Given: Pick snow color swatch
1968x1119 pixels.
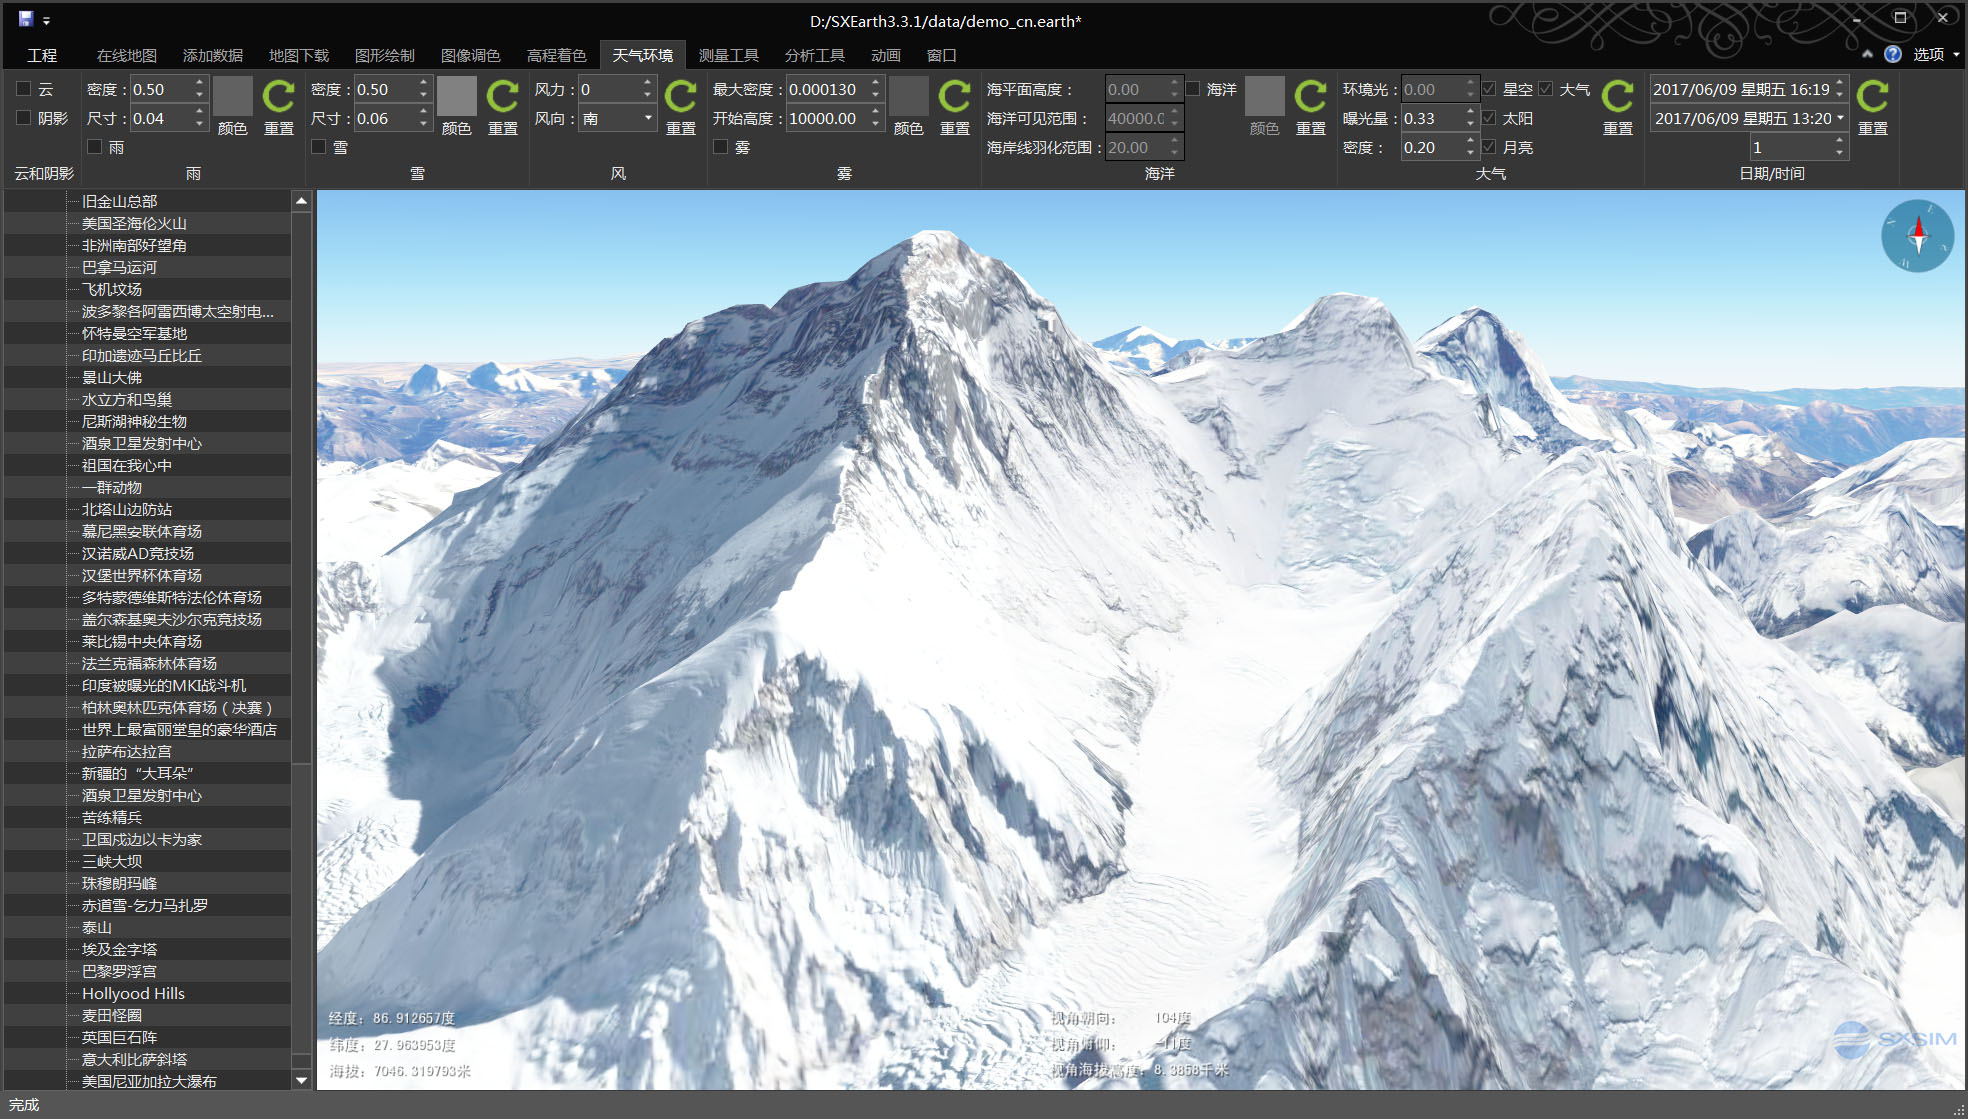Looking at the screenshot, I should click(457, 97).
